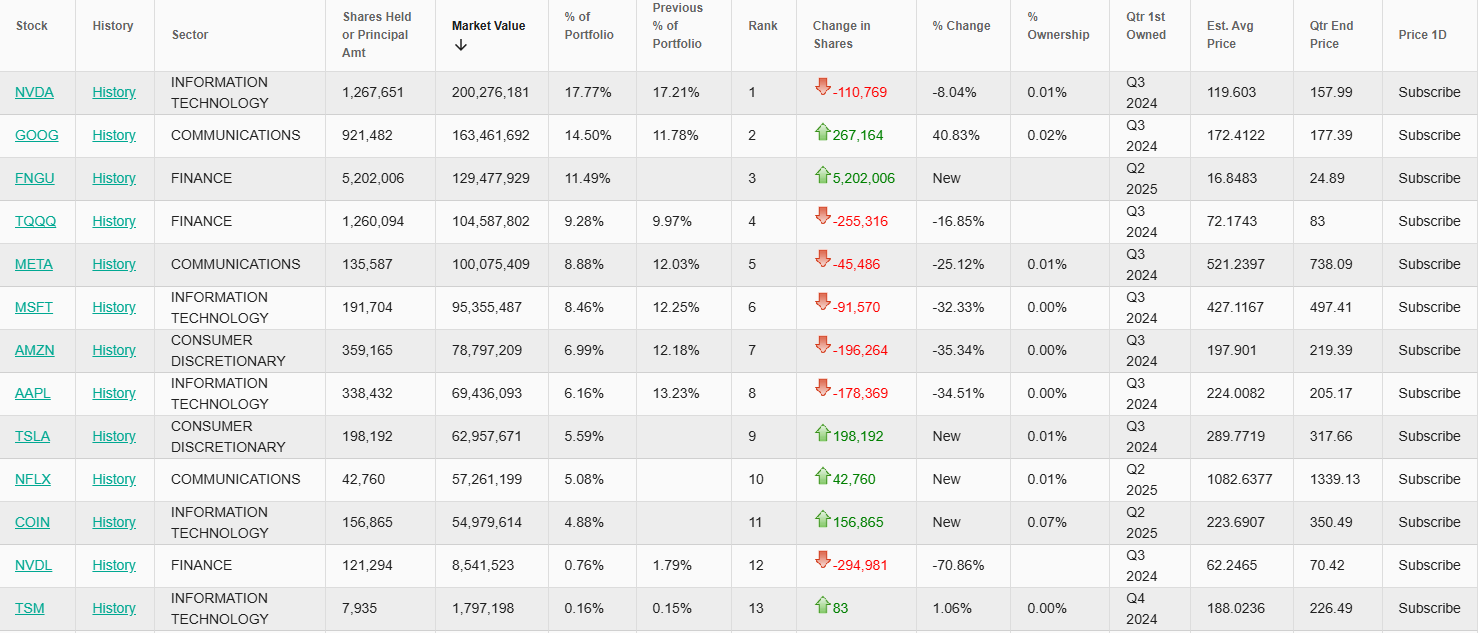Open the AMZN stock link

(35, 350)
